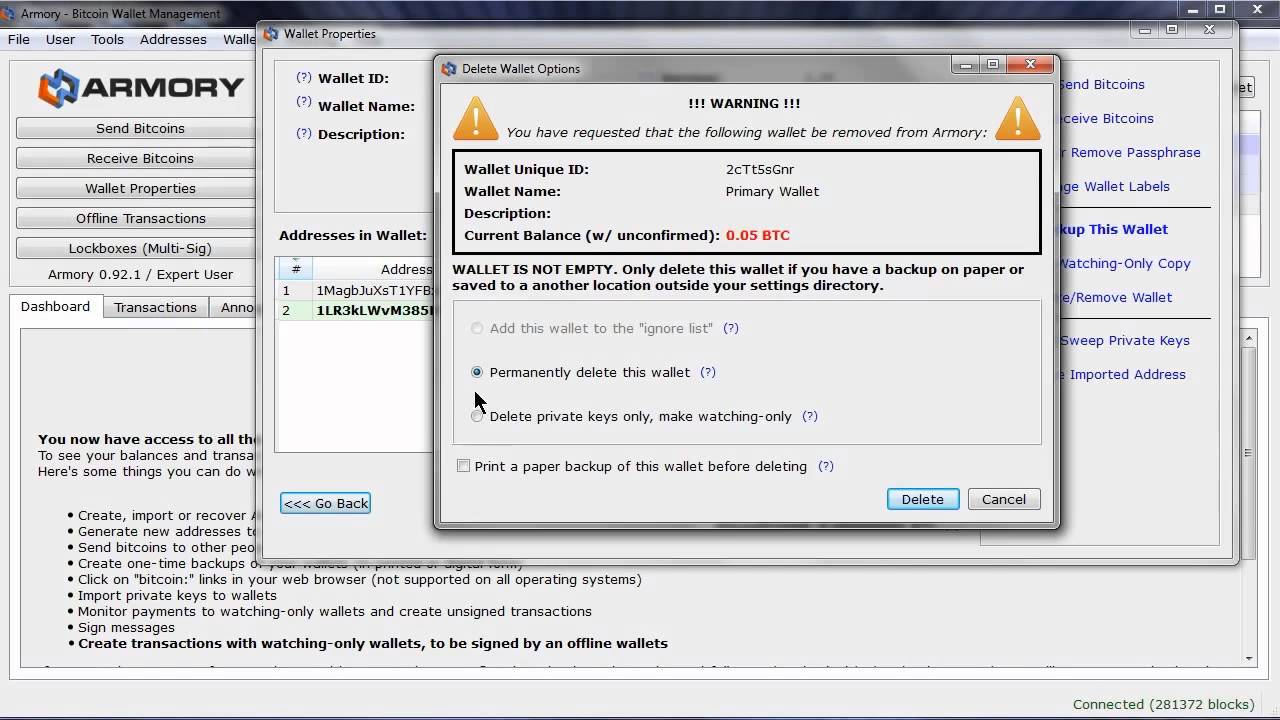Click Send Bitcoins button in main window
The height and width of the screenshot is (720, 1280).
[138, 128]
